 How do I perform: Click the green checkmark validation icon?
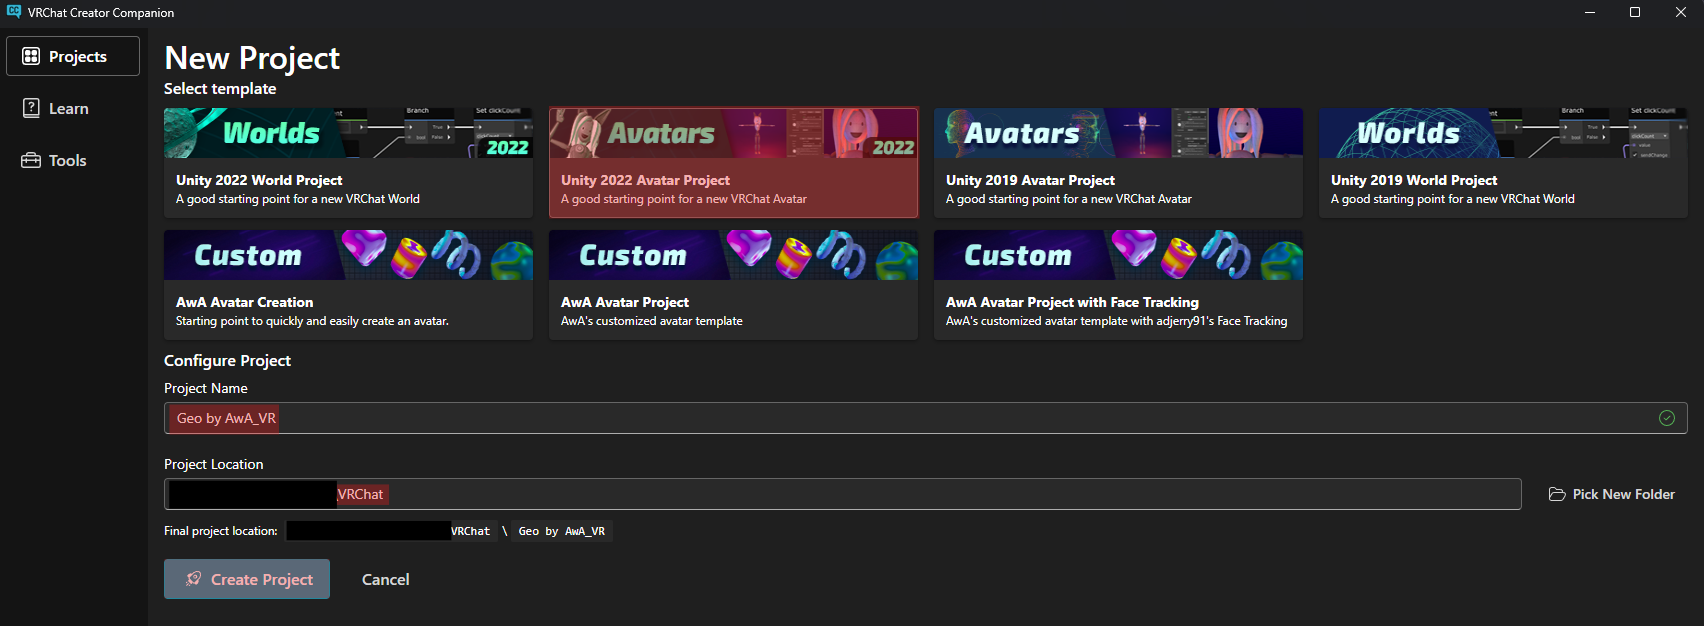click(x=1667, y=418)
